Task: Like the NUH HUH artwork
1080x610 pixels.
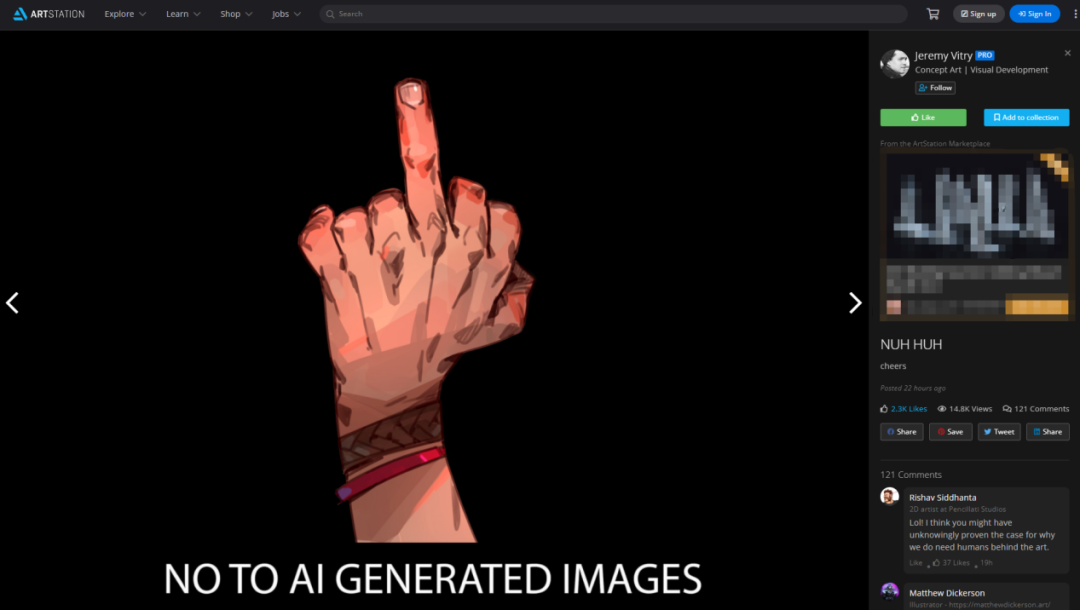Action: tap(923, 118)
